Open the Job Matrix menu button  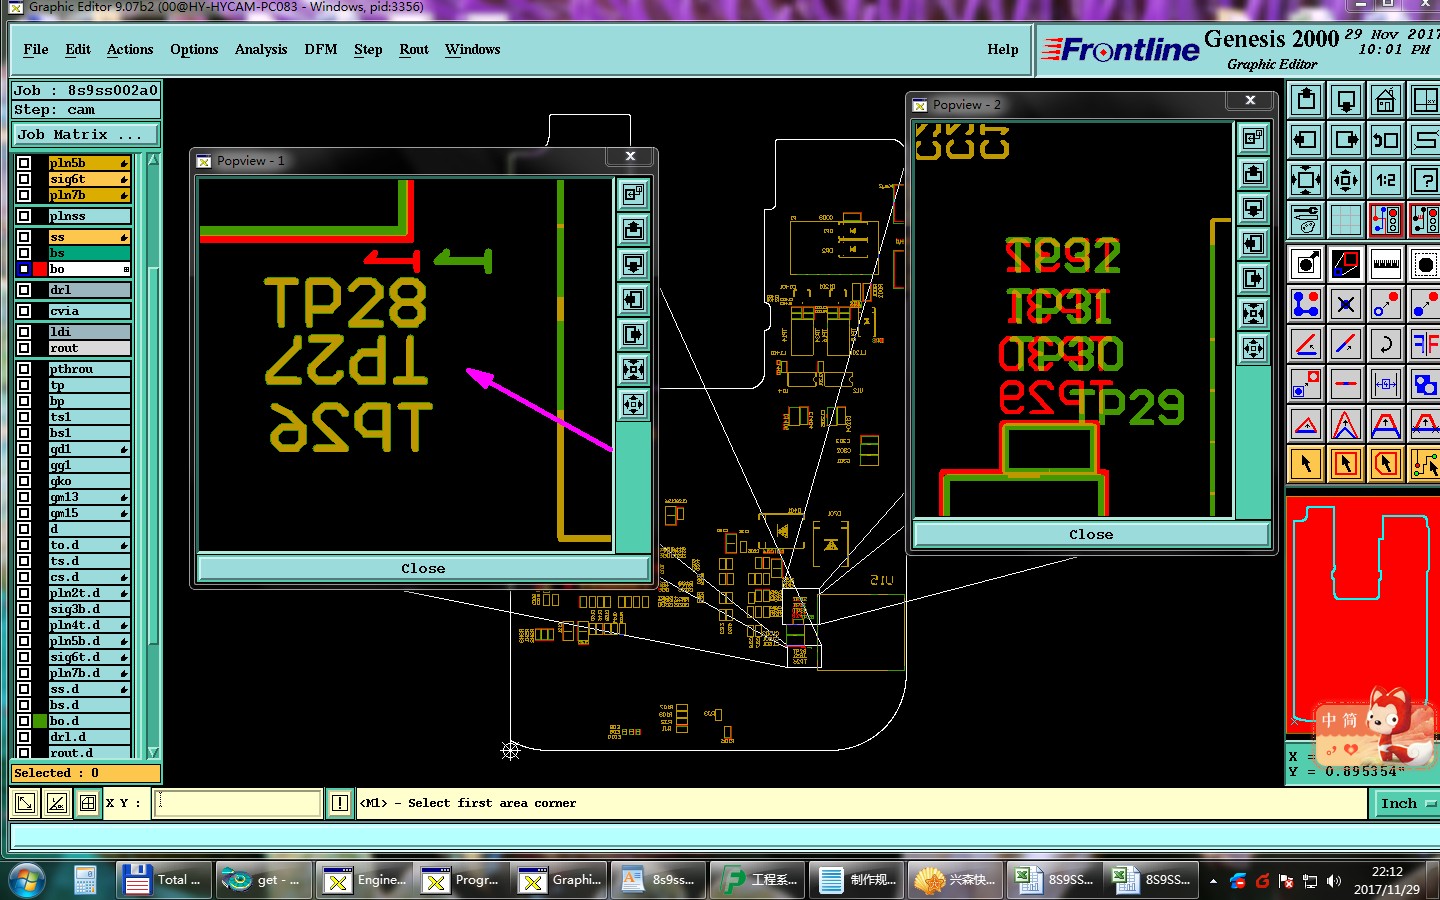(x=86, y=134)
